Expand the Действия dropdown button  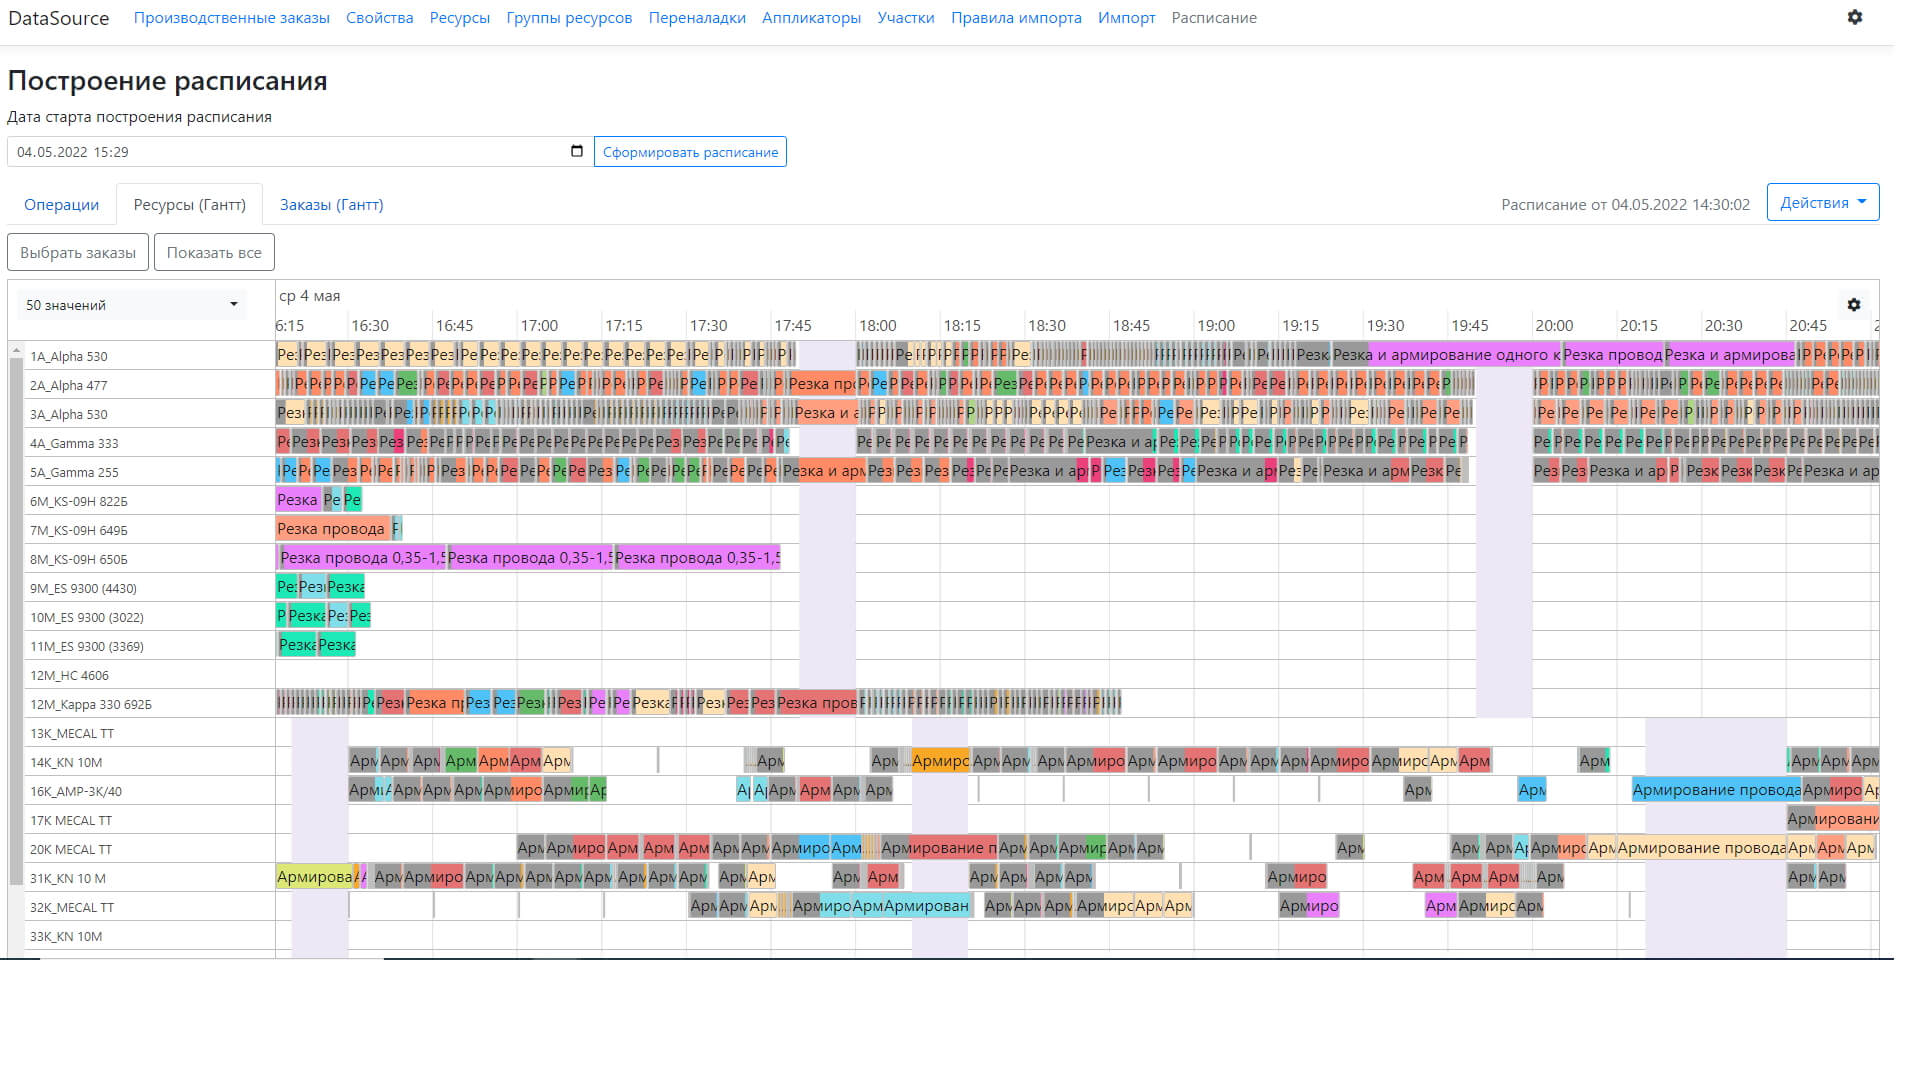[x=1822, y=202]
